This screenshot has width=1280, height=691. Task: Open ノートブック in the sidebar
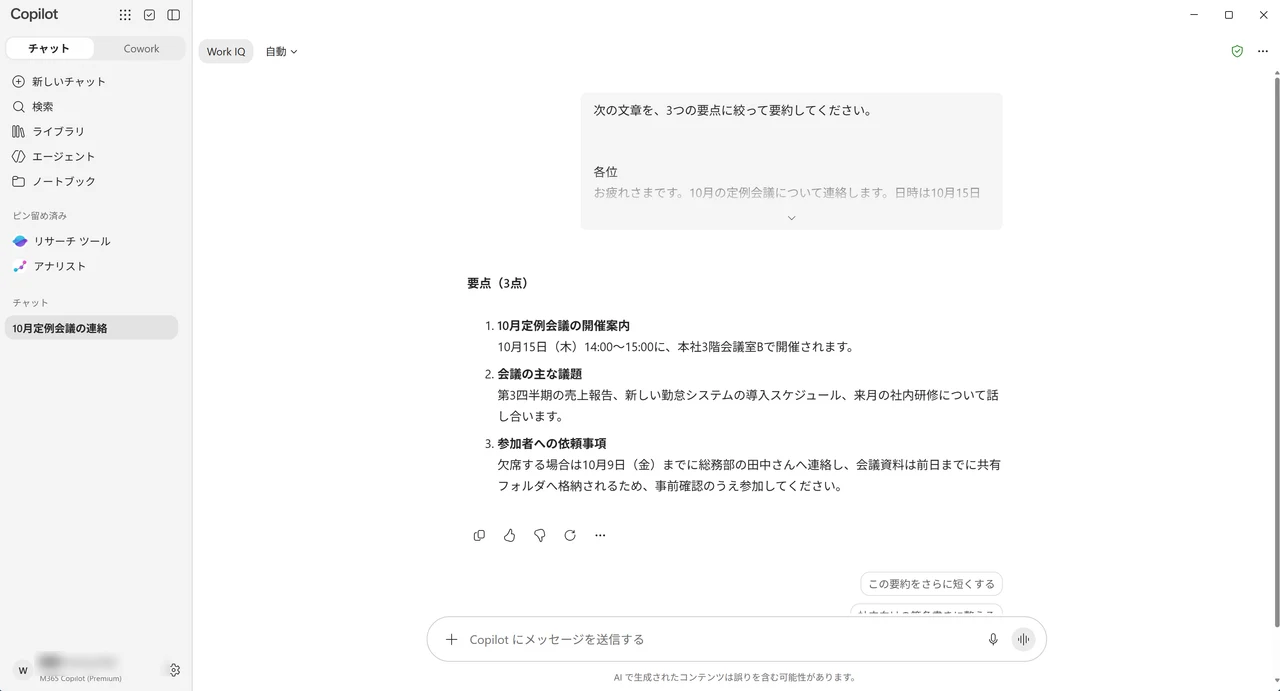point(92,181)
